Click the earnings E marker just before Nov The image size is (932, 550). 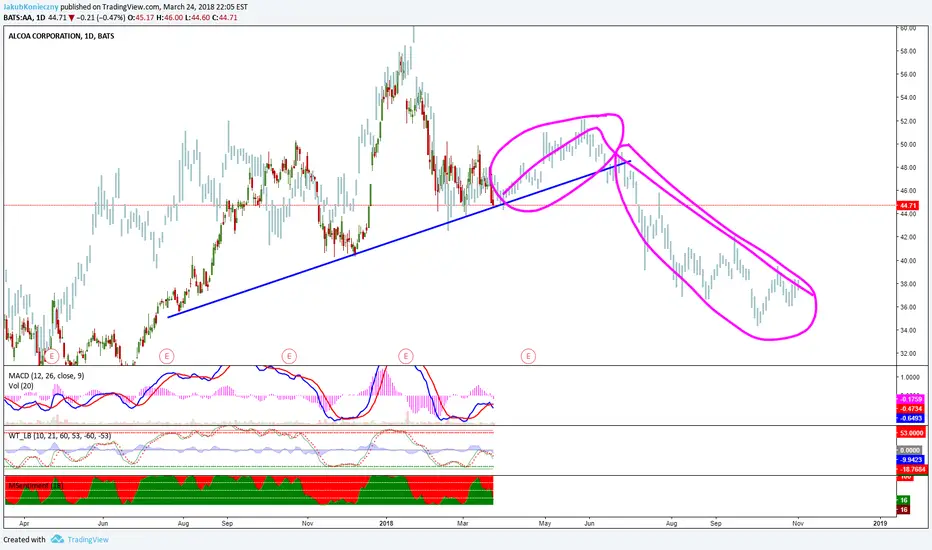coord(289,356)
